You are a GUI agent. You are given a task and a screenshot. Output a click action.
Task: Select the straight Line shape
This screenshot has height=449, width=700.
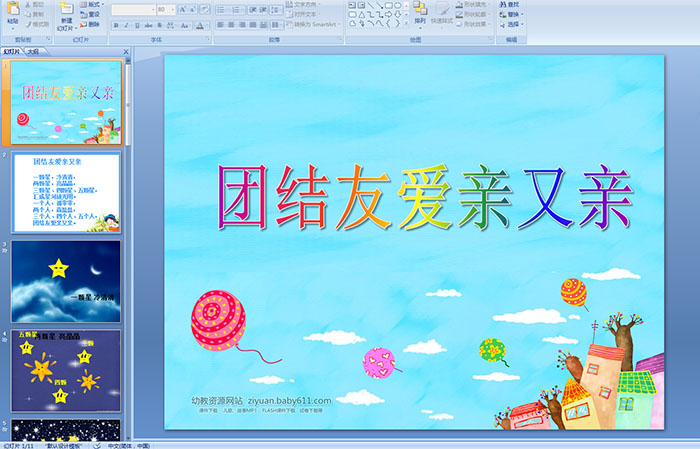point(371,5)
